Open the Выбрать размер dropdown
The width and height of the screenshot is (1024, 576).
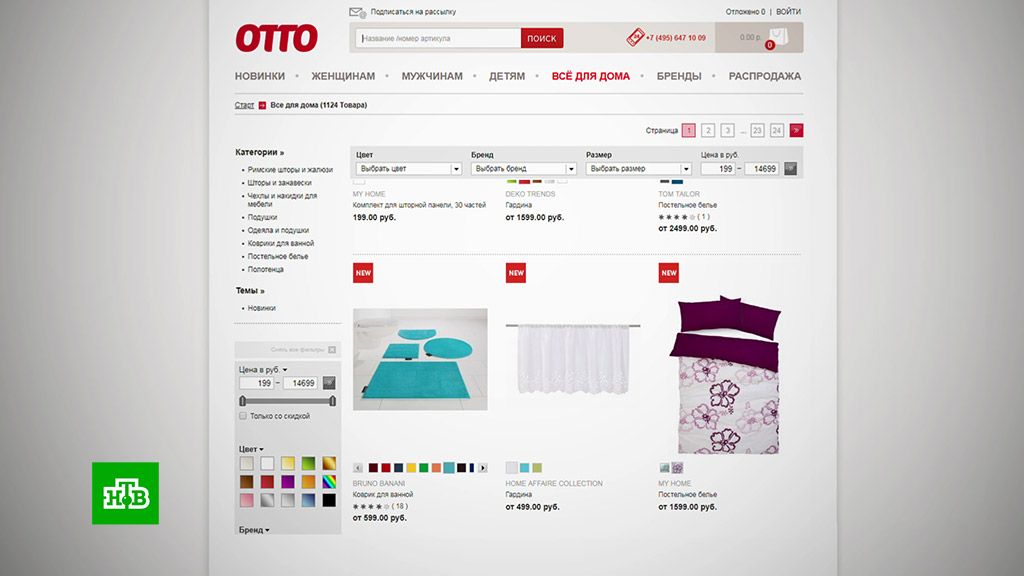[639, 168]
